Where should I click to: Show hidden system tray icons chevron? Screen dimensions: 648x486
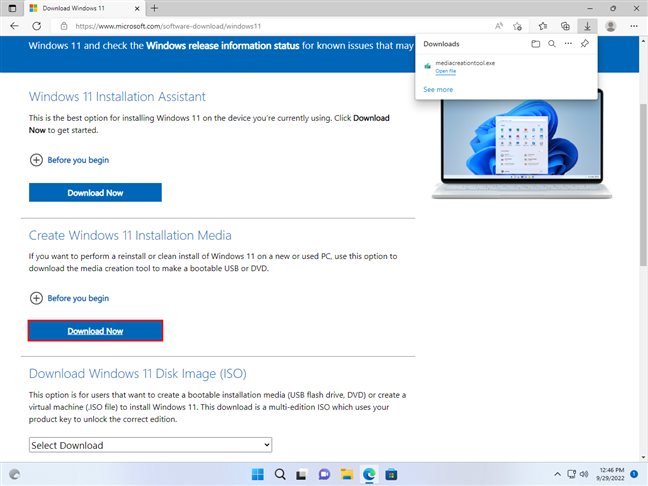[557, 474]
